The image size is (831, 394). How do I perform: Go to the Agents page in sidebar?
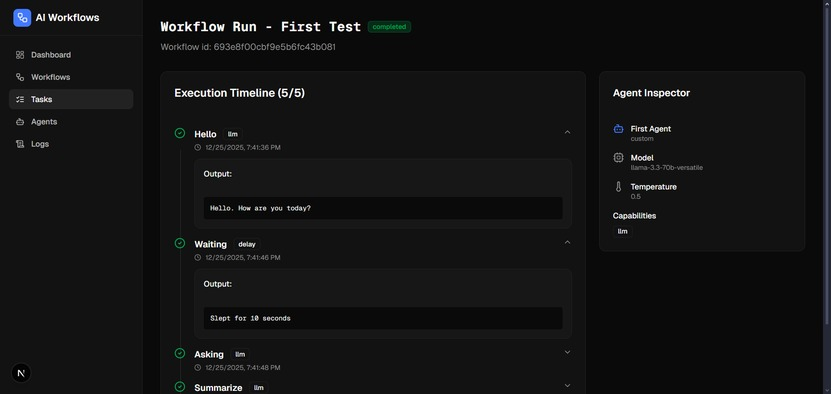click(x=71, y=121)
